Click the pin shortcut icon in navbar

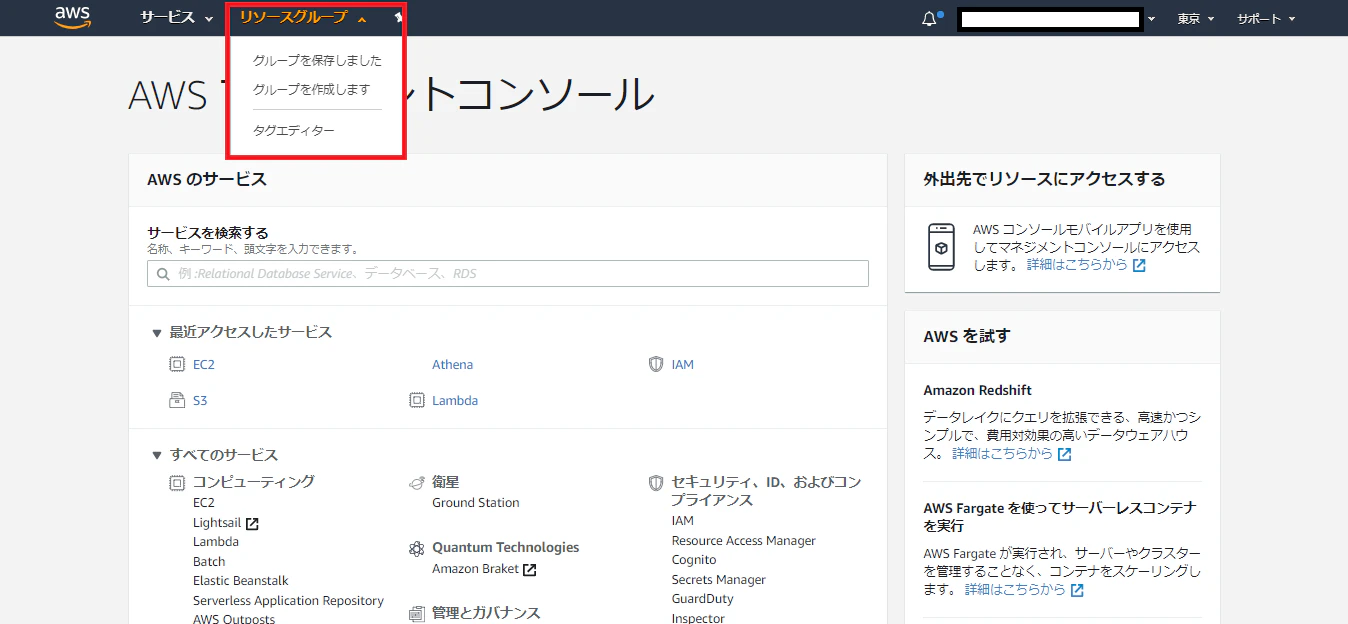pos(399,17)
